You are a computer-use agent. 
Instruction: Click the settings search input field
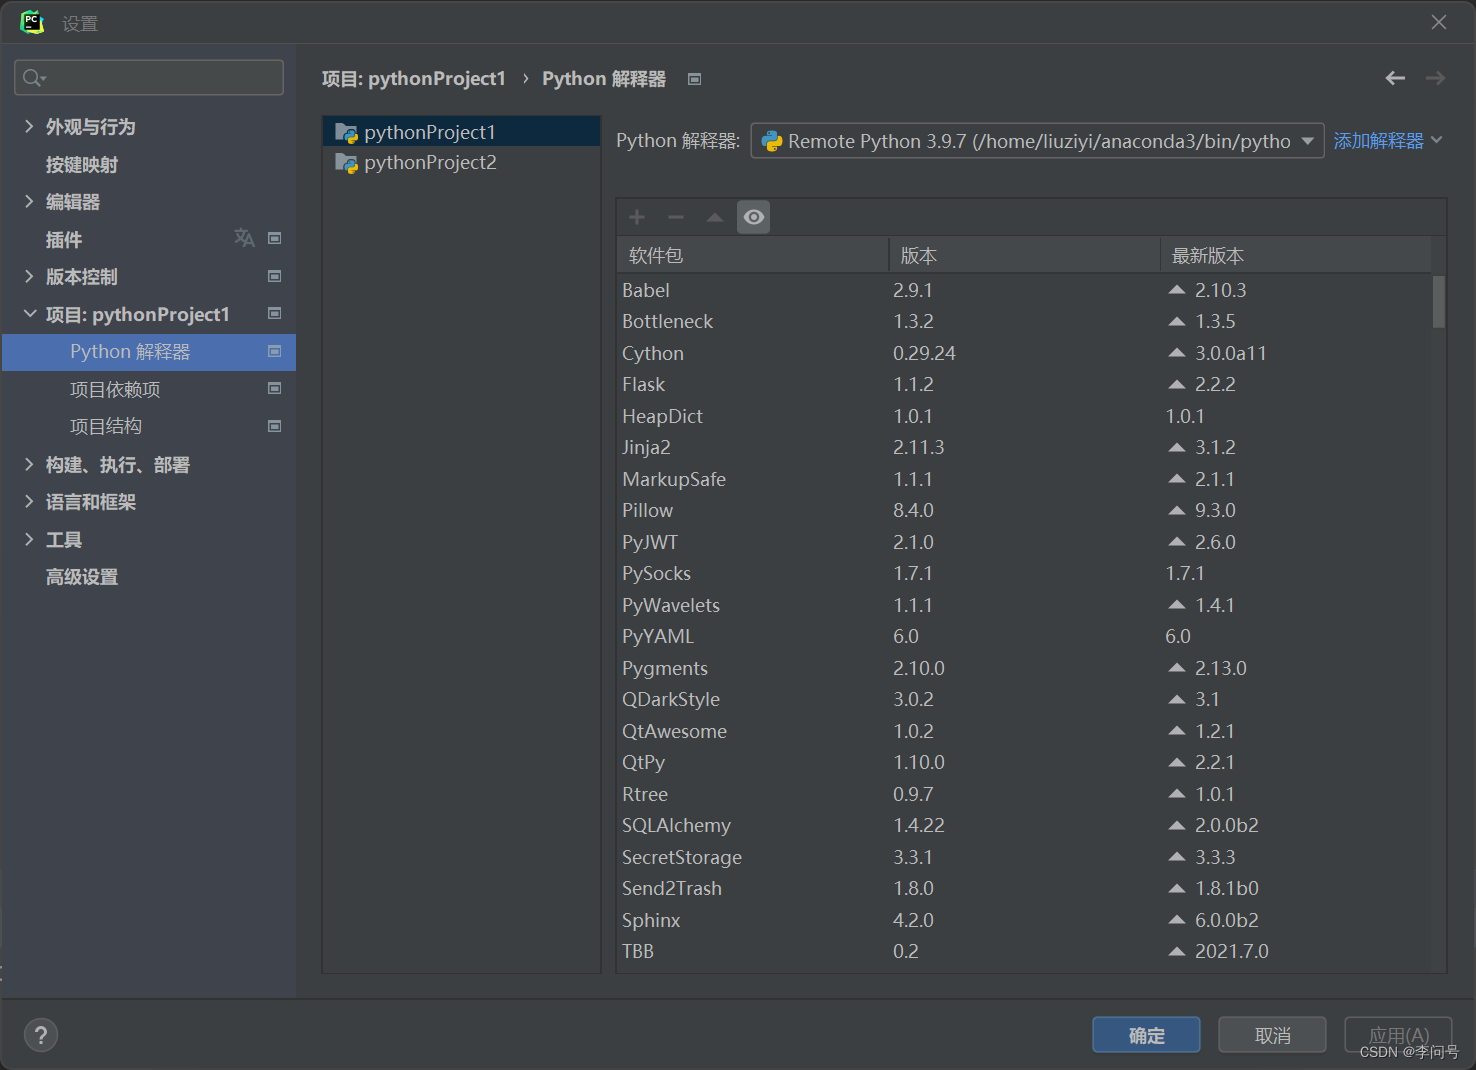149,78
